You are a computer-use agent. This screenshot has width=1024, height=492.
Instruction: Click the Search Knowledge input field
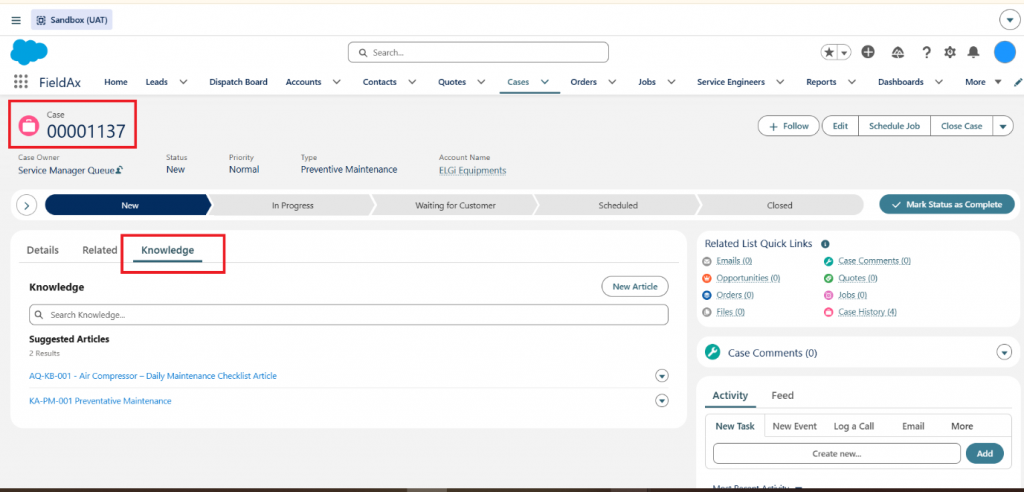349,315
